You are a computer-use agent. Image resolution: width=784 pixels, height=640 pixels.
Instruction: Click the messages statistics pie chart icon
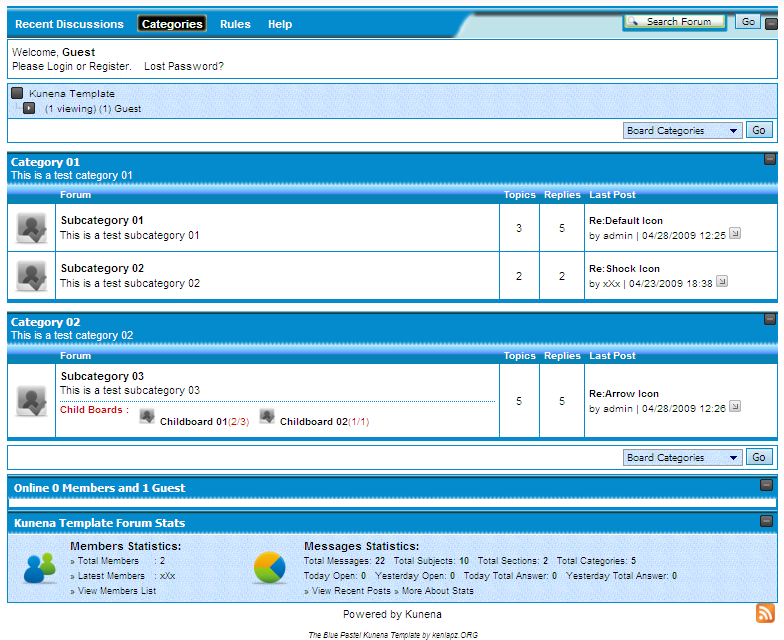click(x=270, y=568)
